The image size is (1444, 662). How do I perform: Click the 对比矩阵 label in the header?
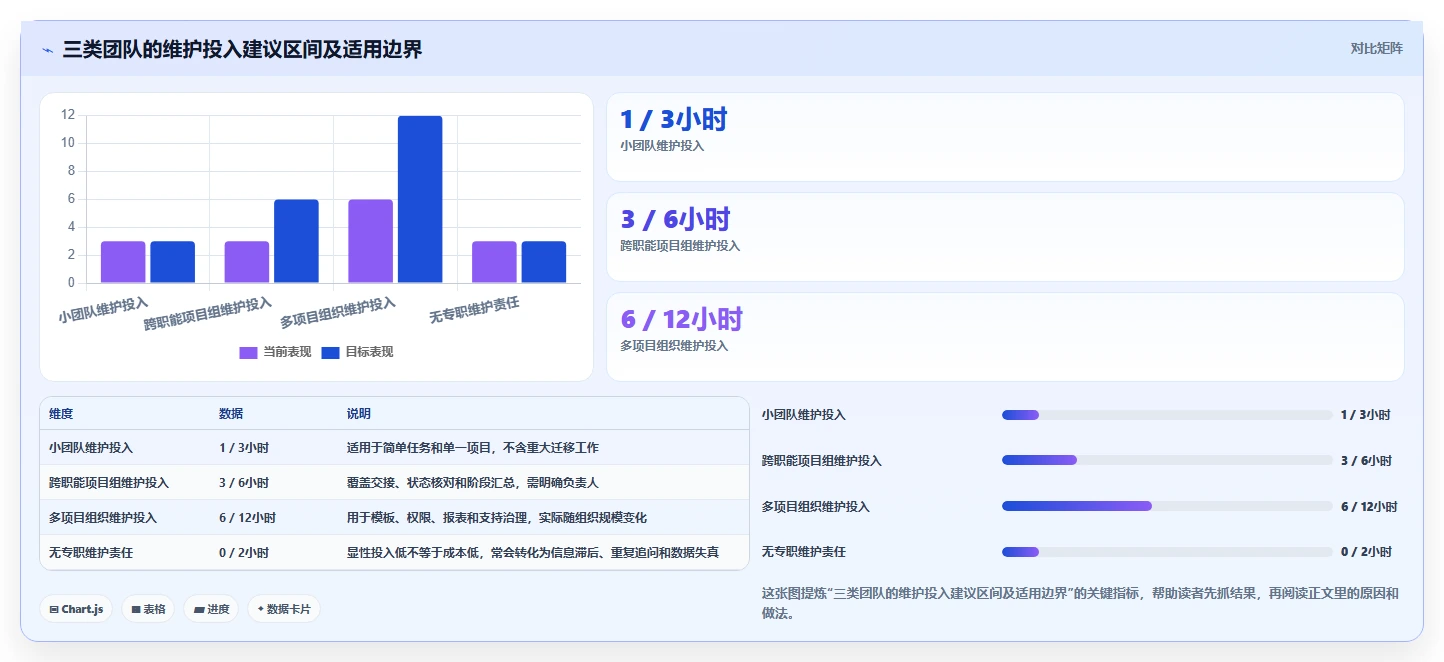1376,48
